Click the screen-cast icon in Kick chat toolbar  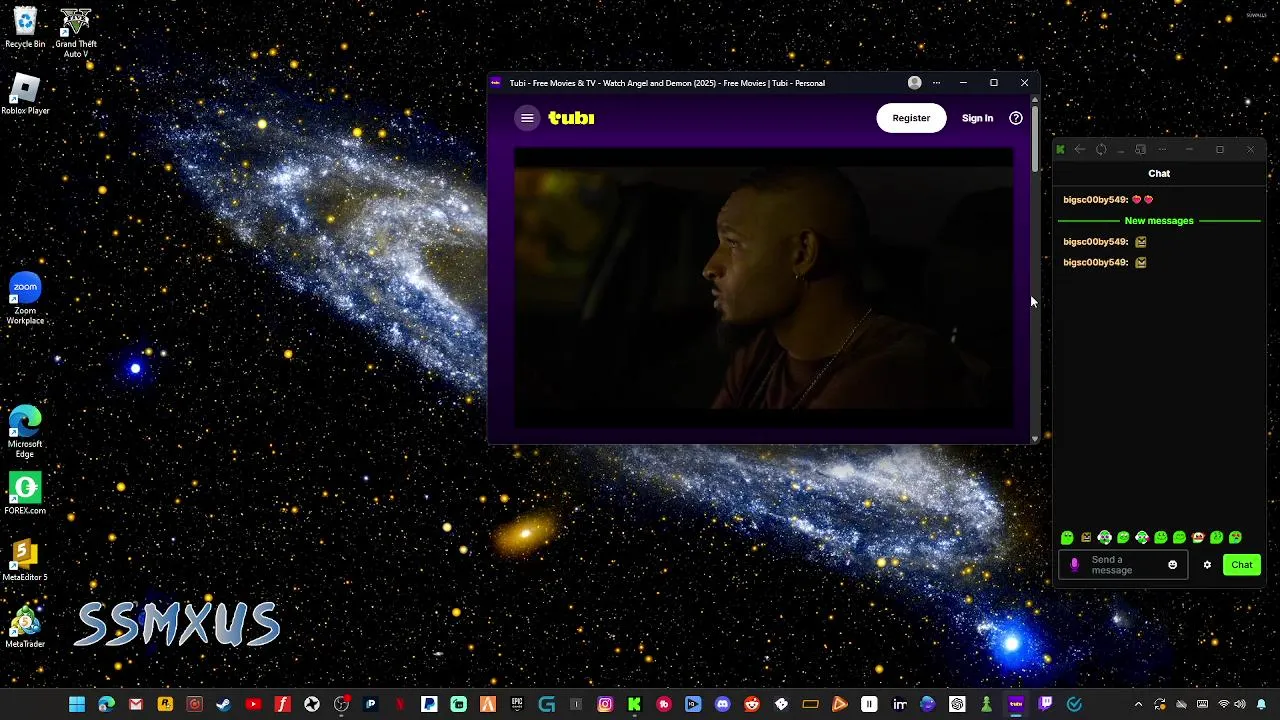coord(1140,150)
